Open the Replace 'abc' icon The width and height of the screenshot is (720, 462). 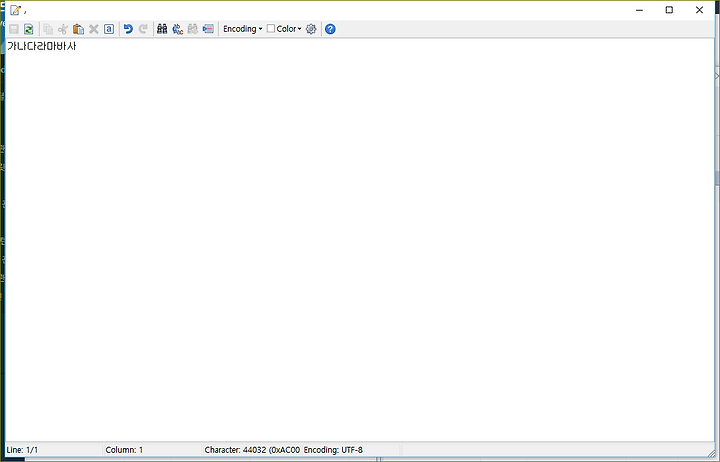[x=178, y=29]
